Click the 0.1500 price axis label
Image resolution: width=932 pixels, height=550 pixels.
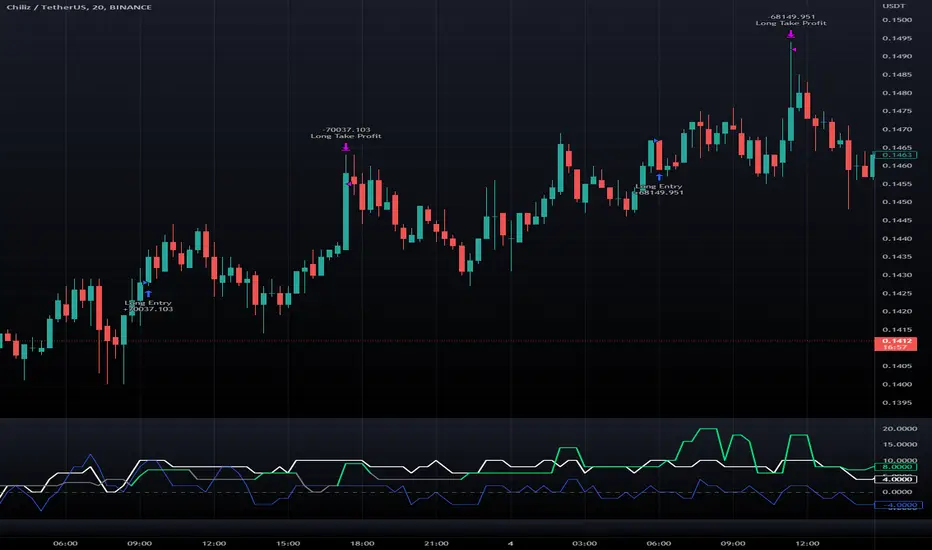[897, 20]
